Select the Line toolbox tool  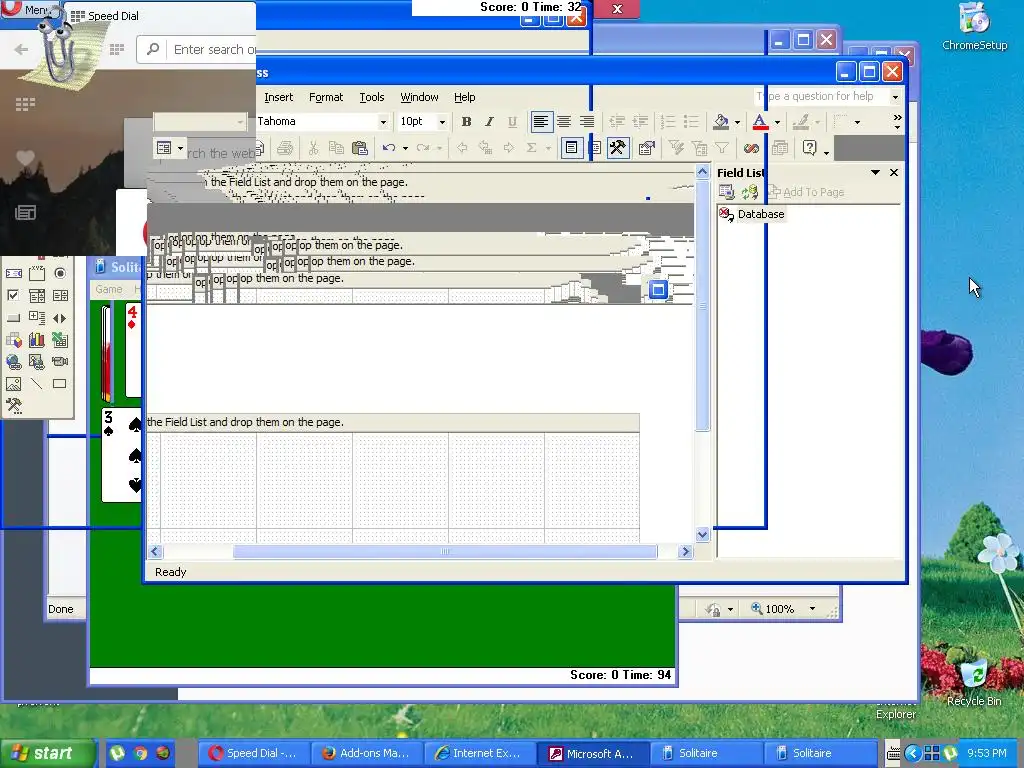coord(37,384)
